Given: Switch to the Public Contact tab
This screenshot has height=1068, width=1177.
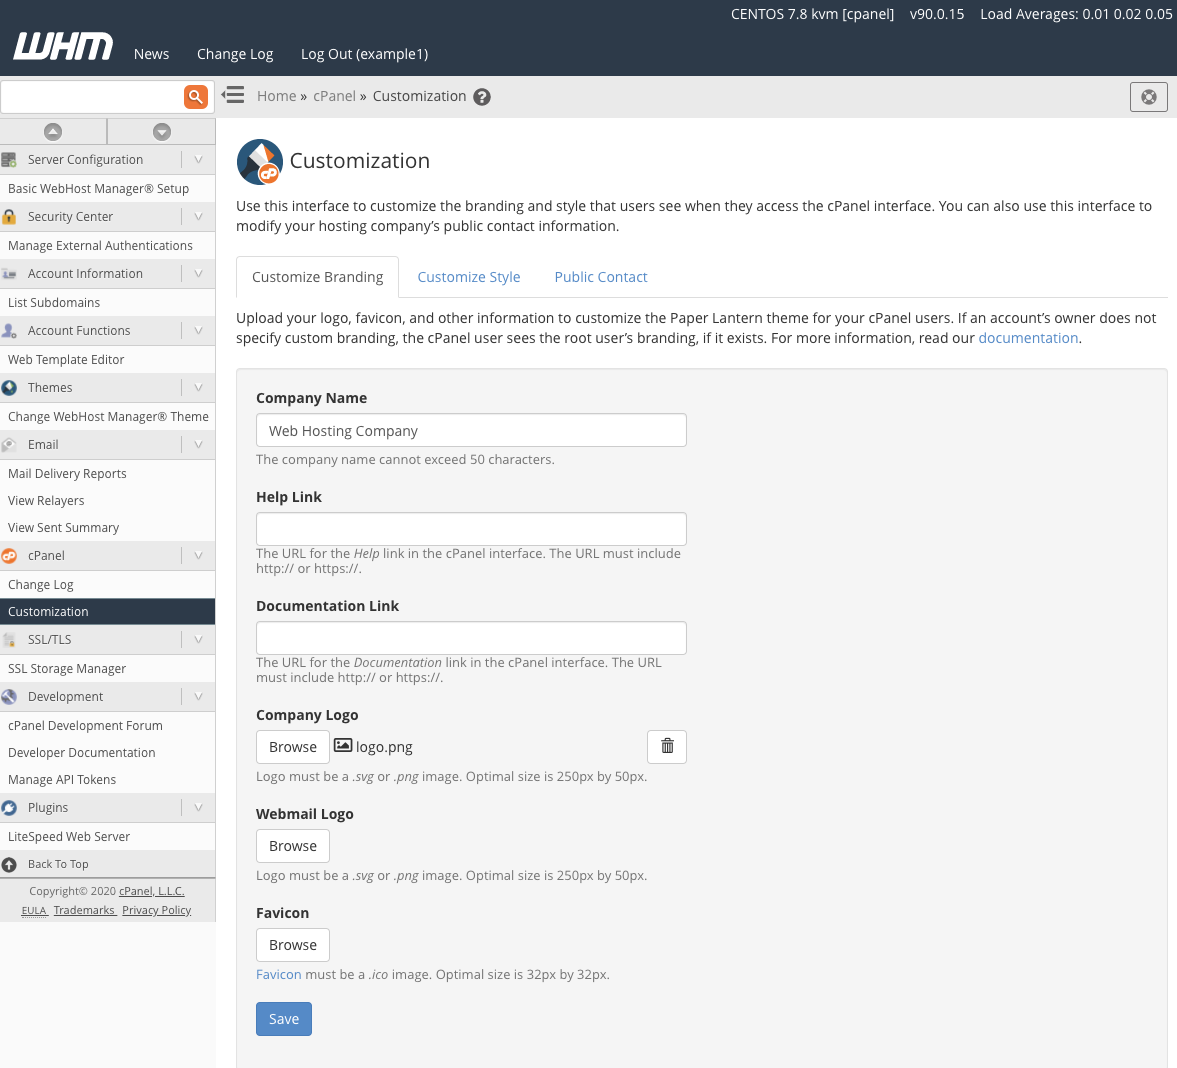Looking at the screenshot, I should click(601, 277).
